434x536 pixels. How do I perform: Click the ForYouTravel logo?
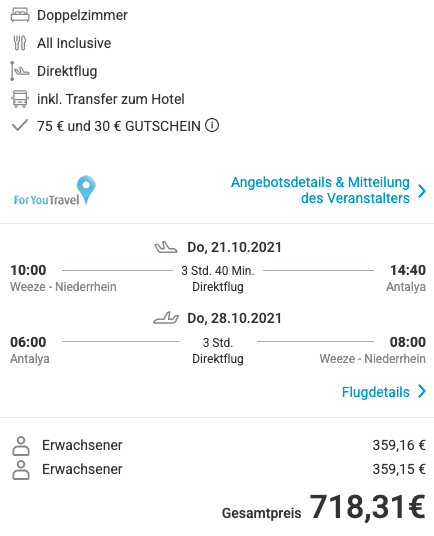tap(55, 190)
